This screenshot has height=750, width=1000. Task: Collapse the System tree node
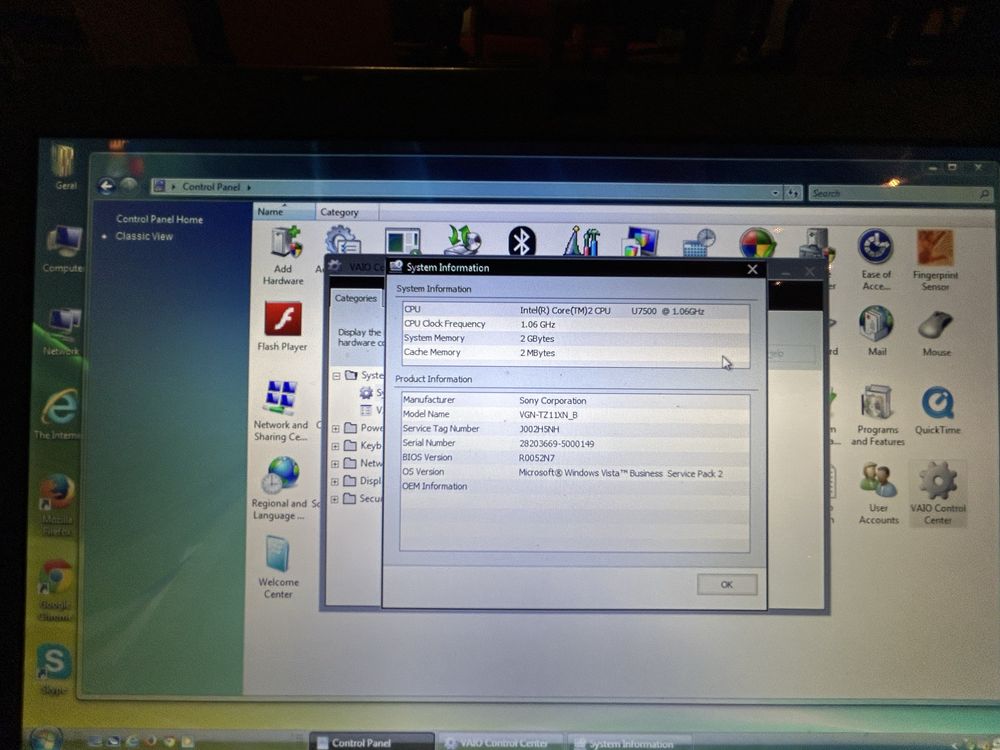tap(336, 376)
